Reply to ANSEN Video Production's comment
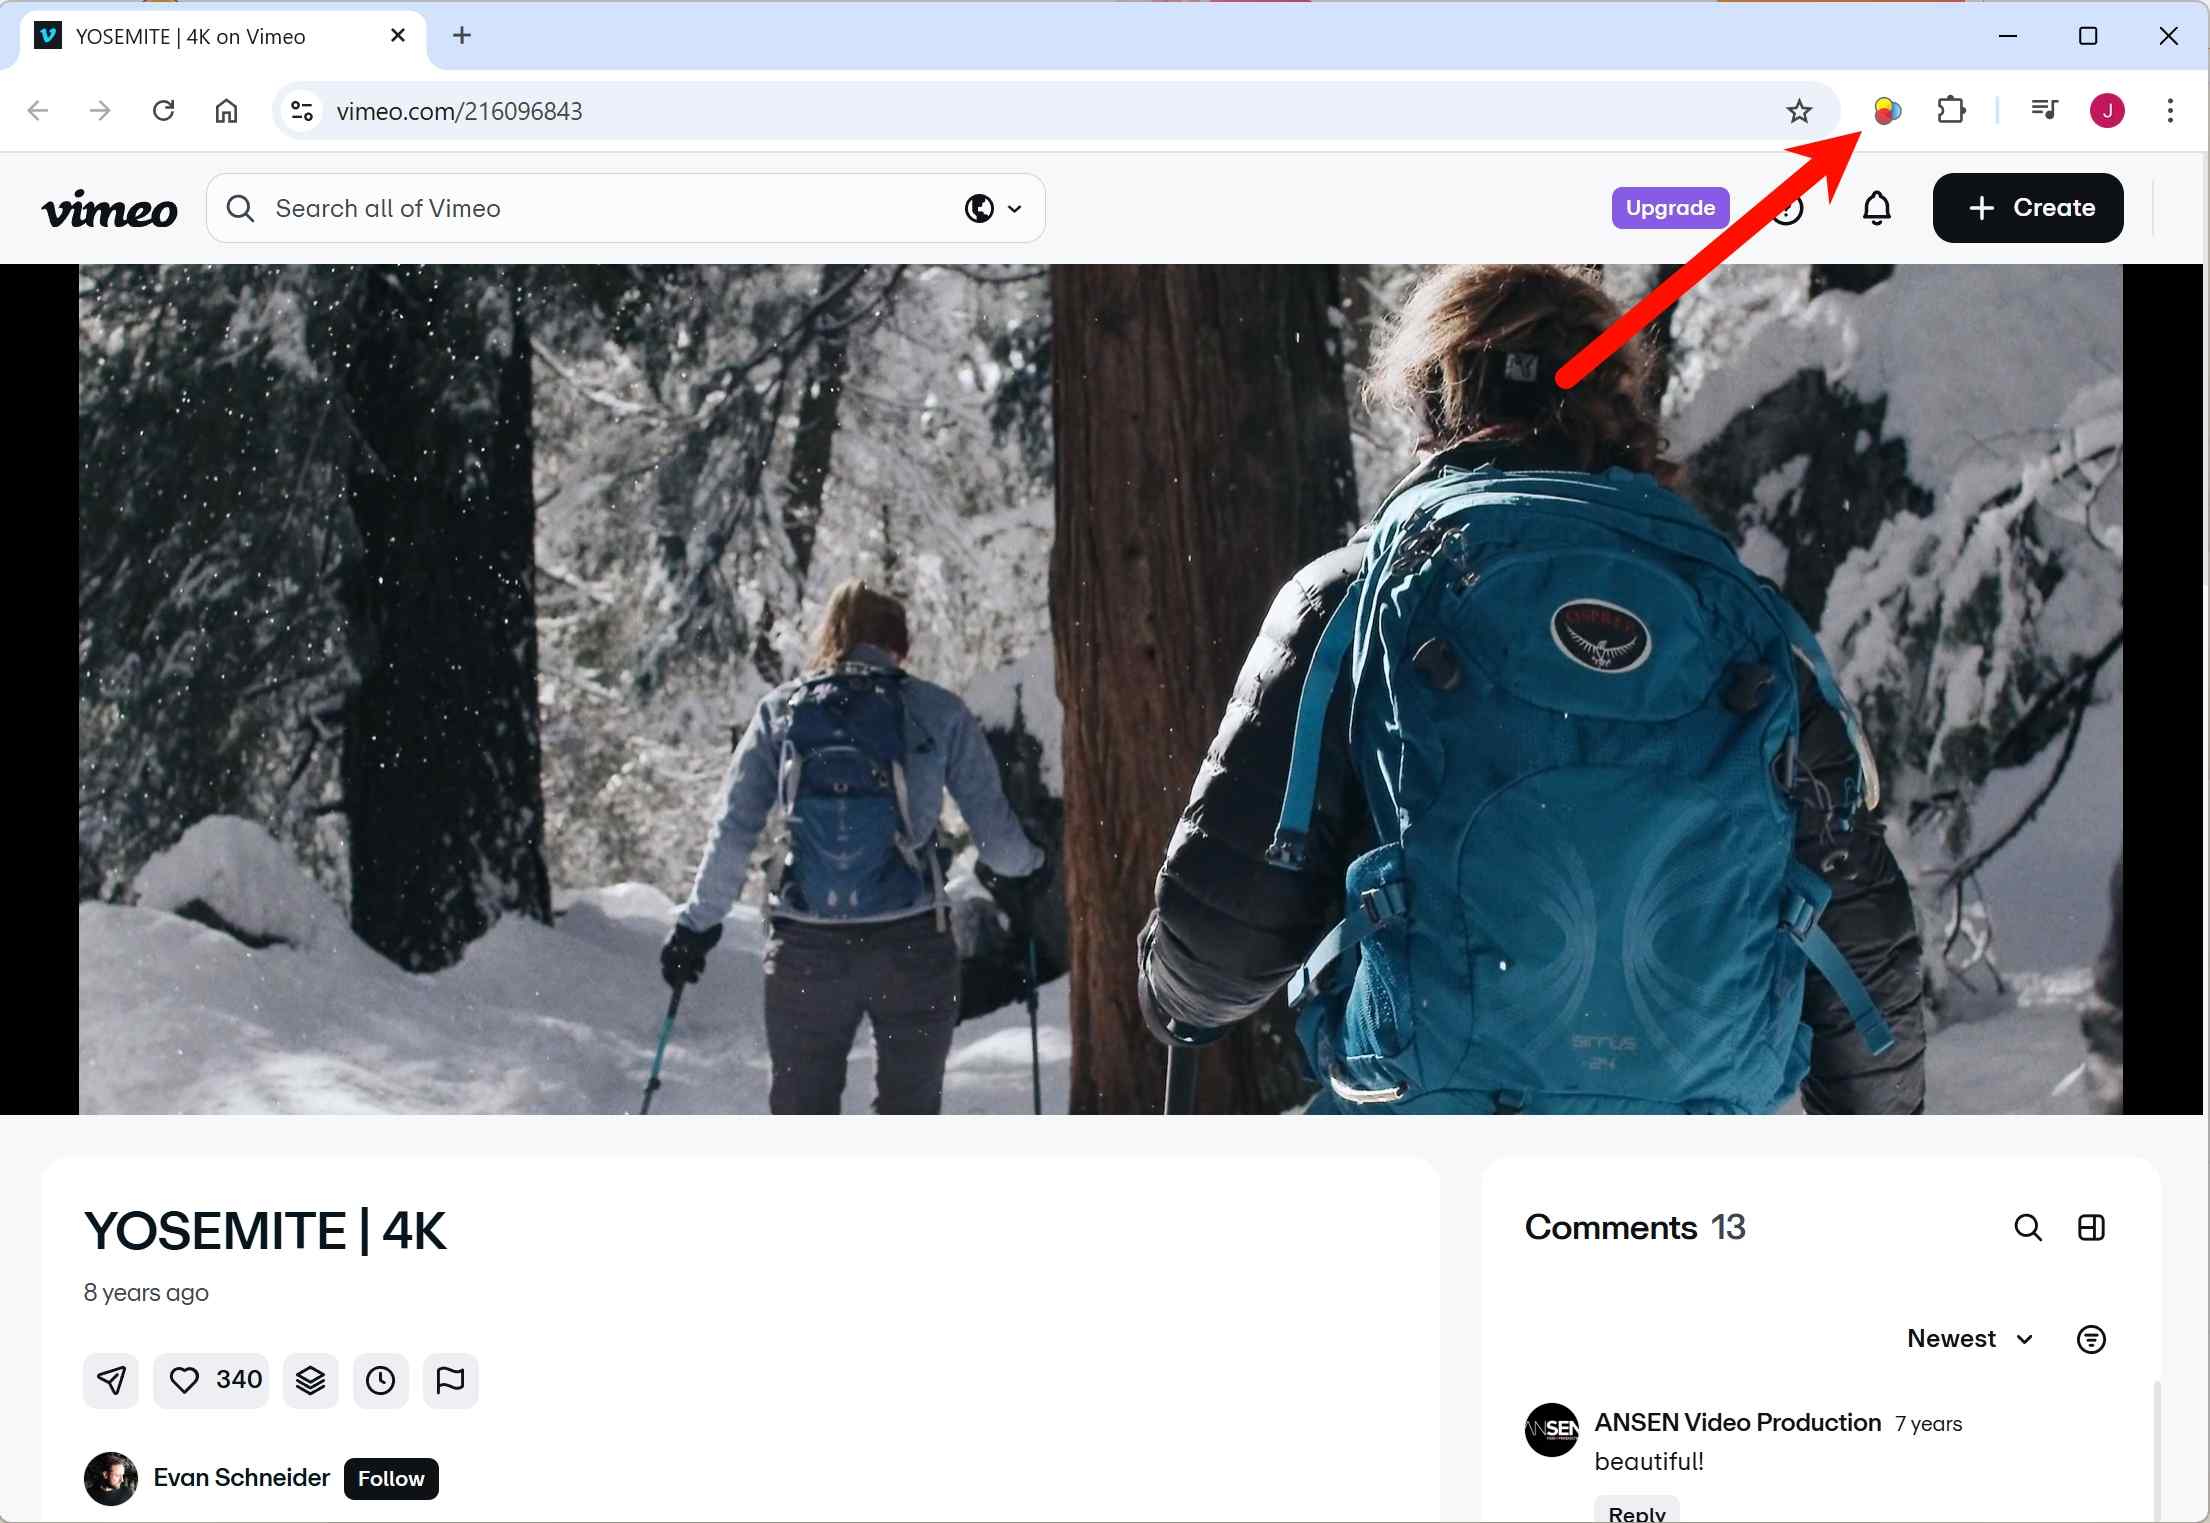The width and height of the screenshot is (2210, 1523). [x=1636, y=1512]
